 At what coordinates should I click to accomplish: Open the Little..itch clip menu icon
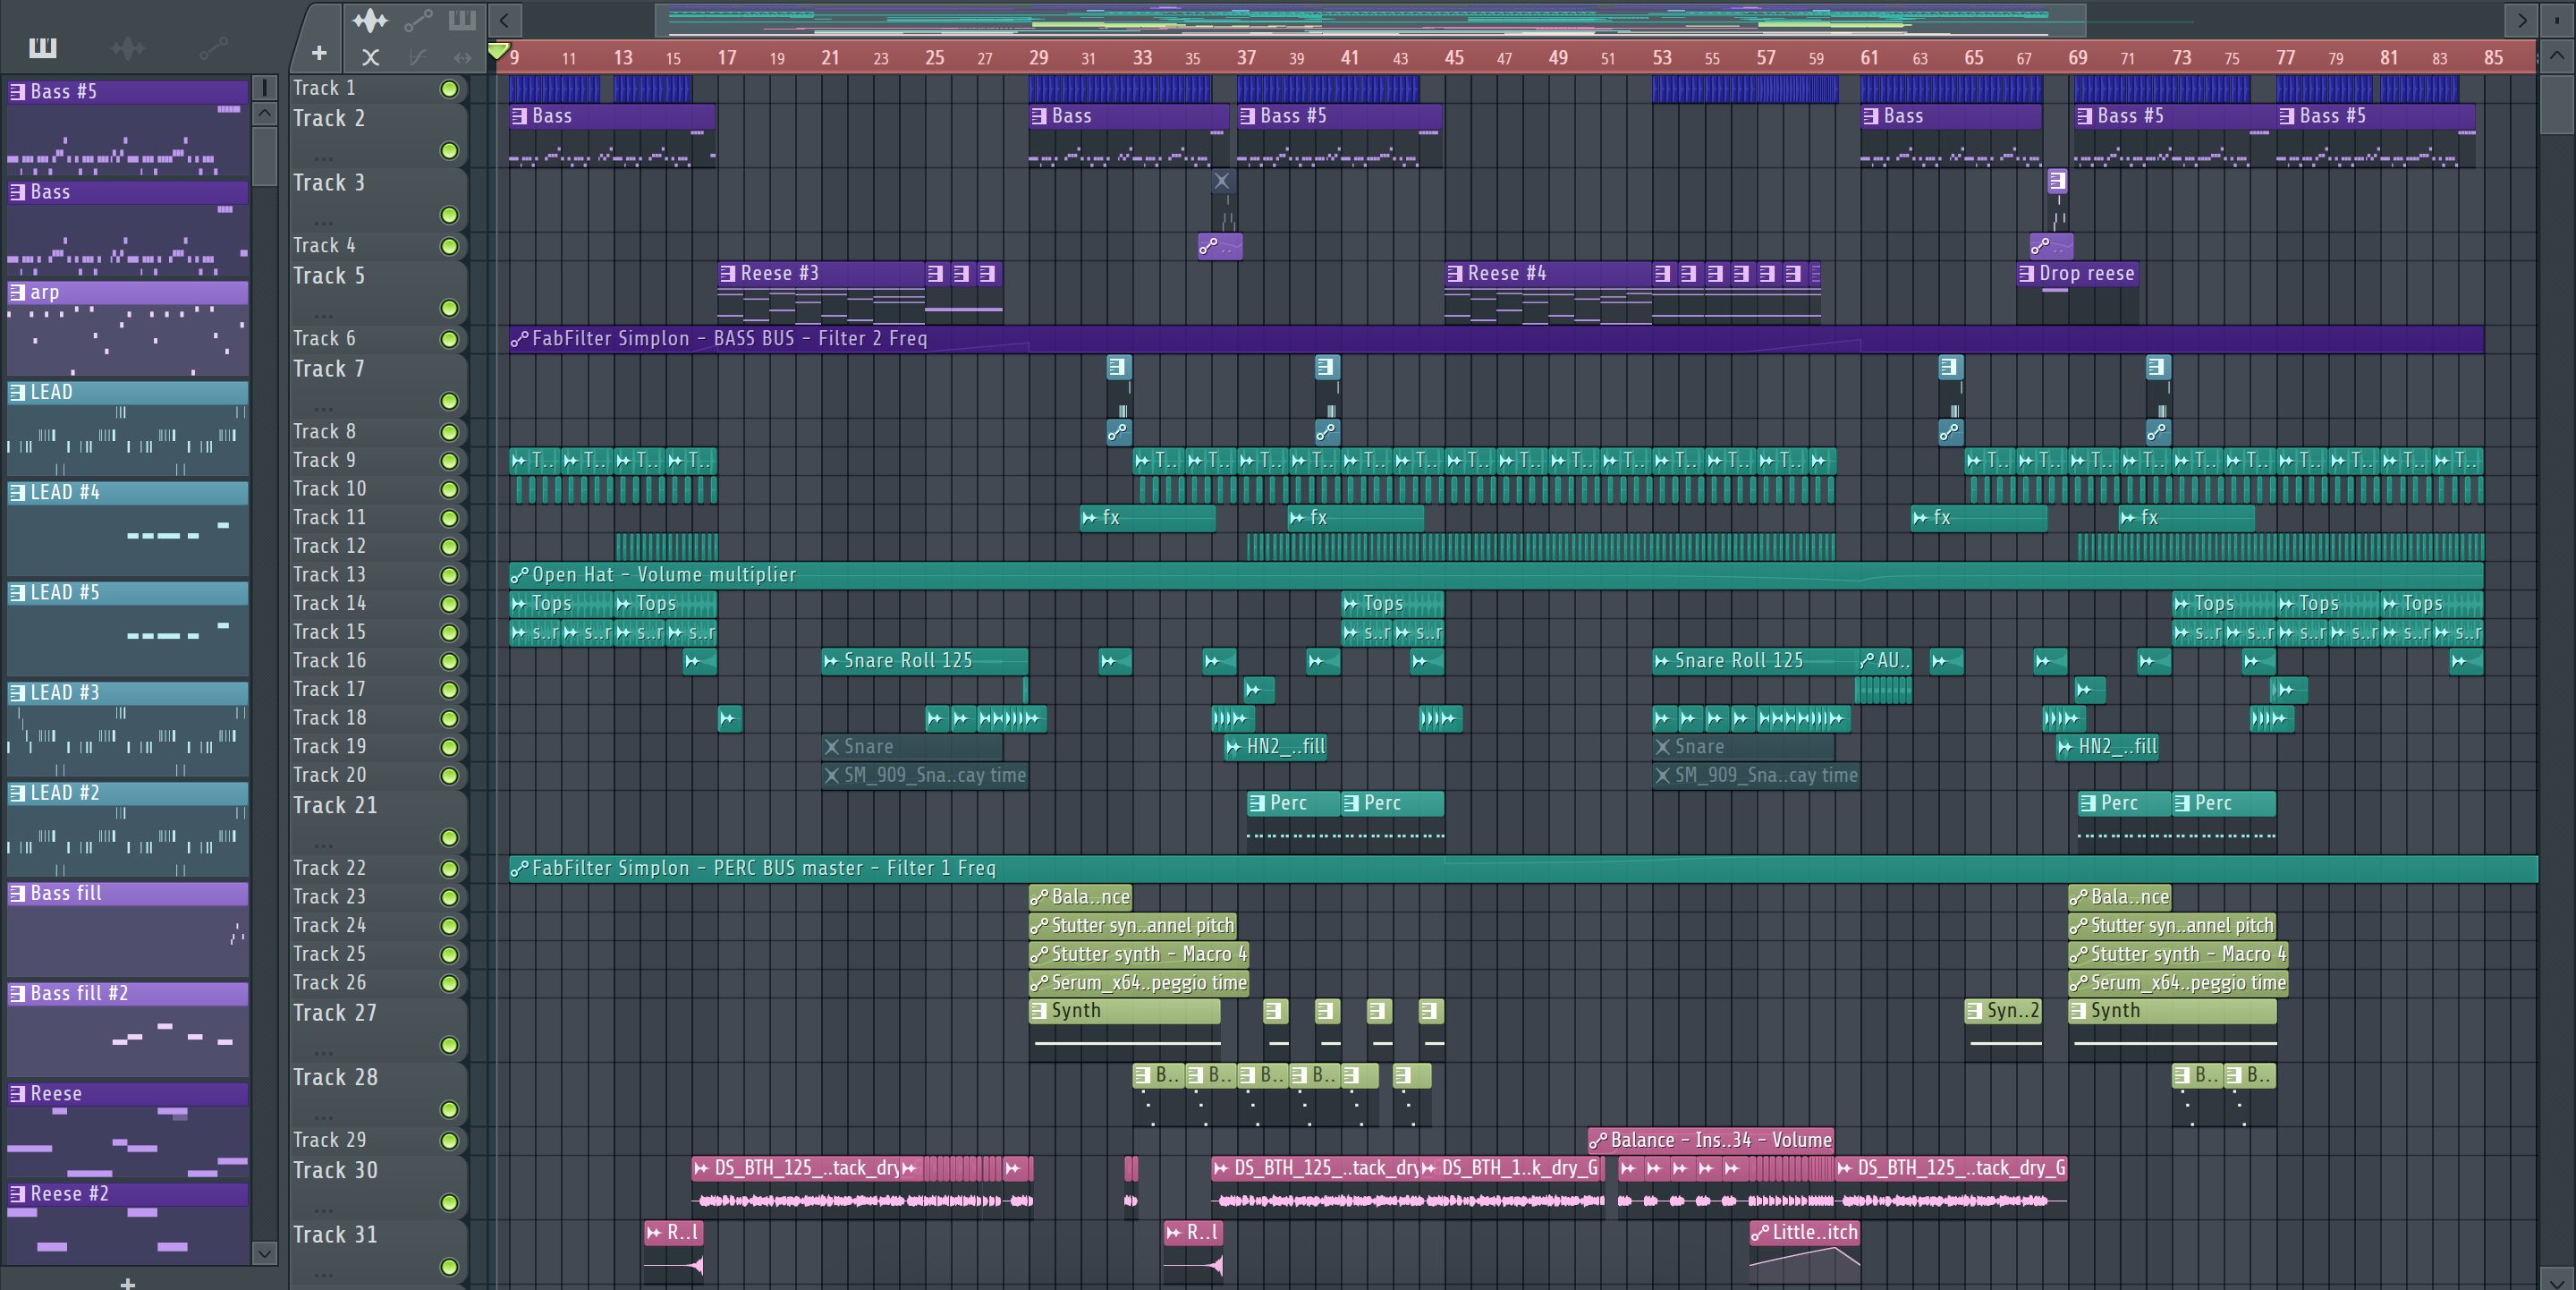tap(1760, 1234)
